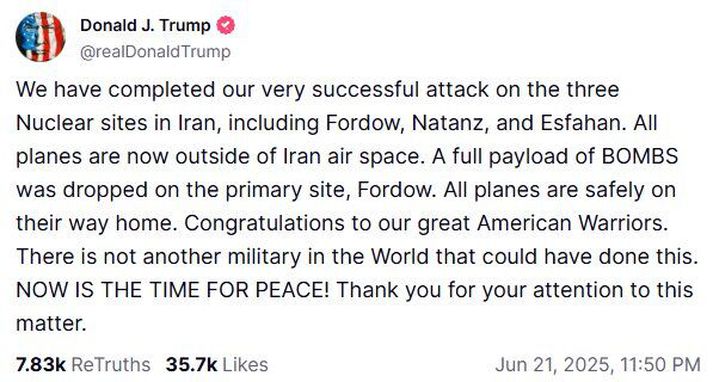Click the ReTruths label
Screen dimensions: 713x382
[x=111, y=365]
